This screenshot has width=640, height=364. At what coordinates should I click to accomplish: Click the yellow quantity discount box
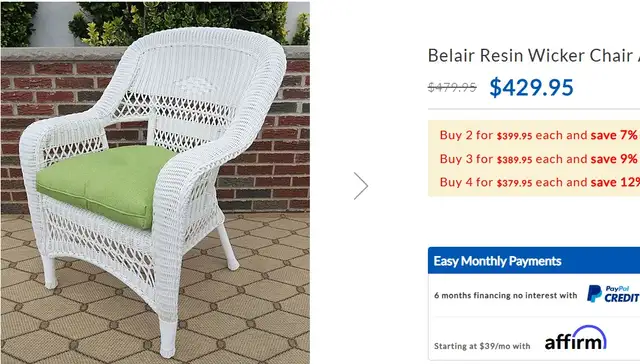tap(534, 158)
